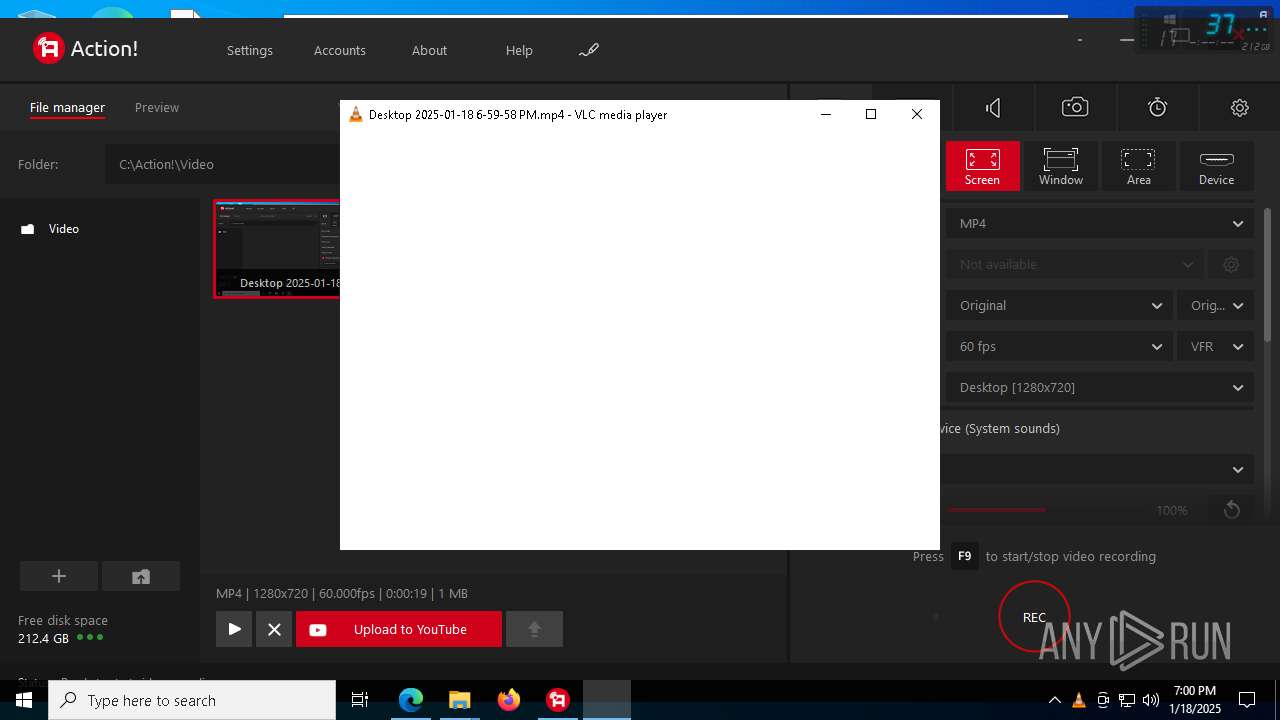Open File Explorer from the taskbar
Viewport: 1280px width, 720px height.
tap(459, 700)
